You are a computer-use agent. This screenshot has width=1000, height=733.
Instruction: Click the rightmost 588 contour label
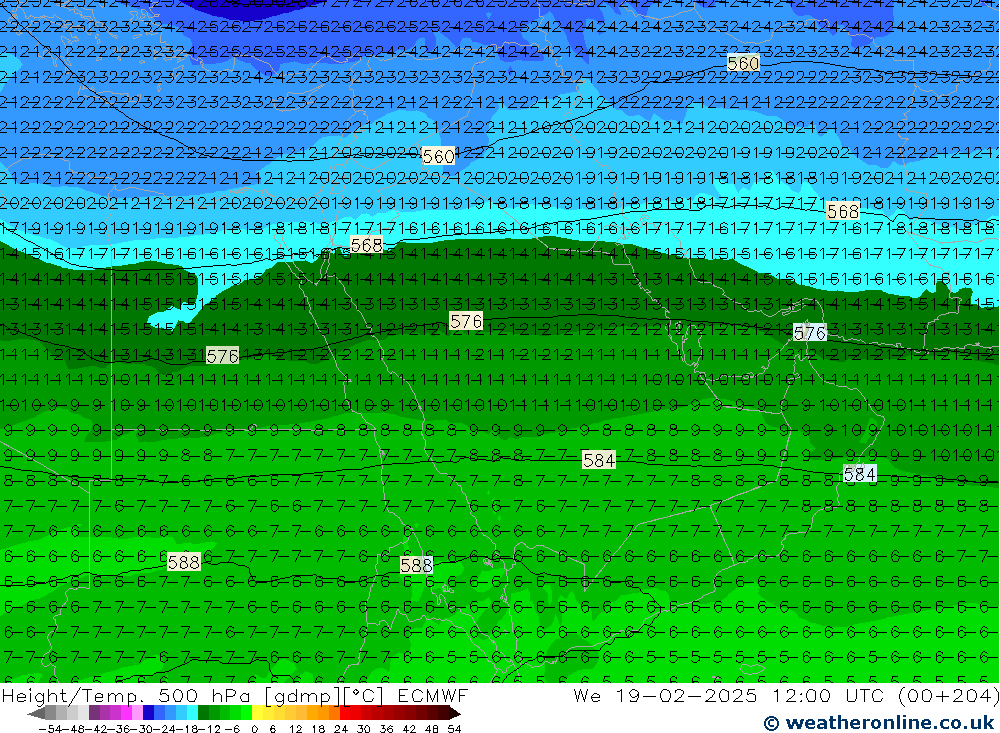416,565
